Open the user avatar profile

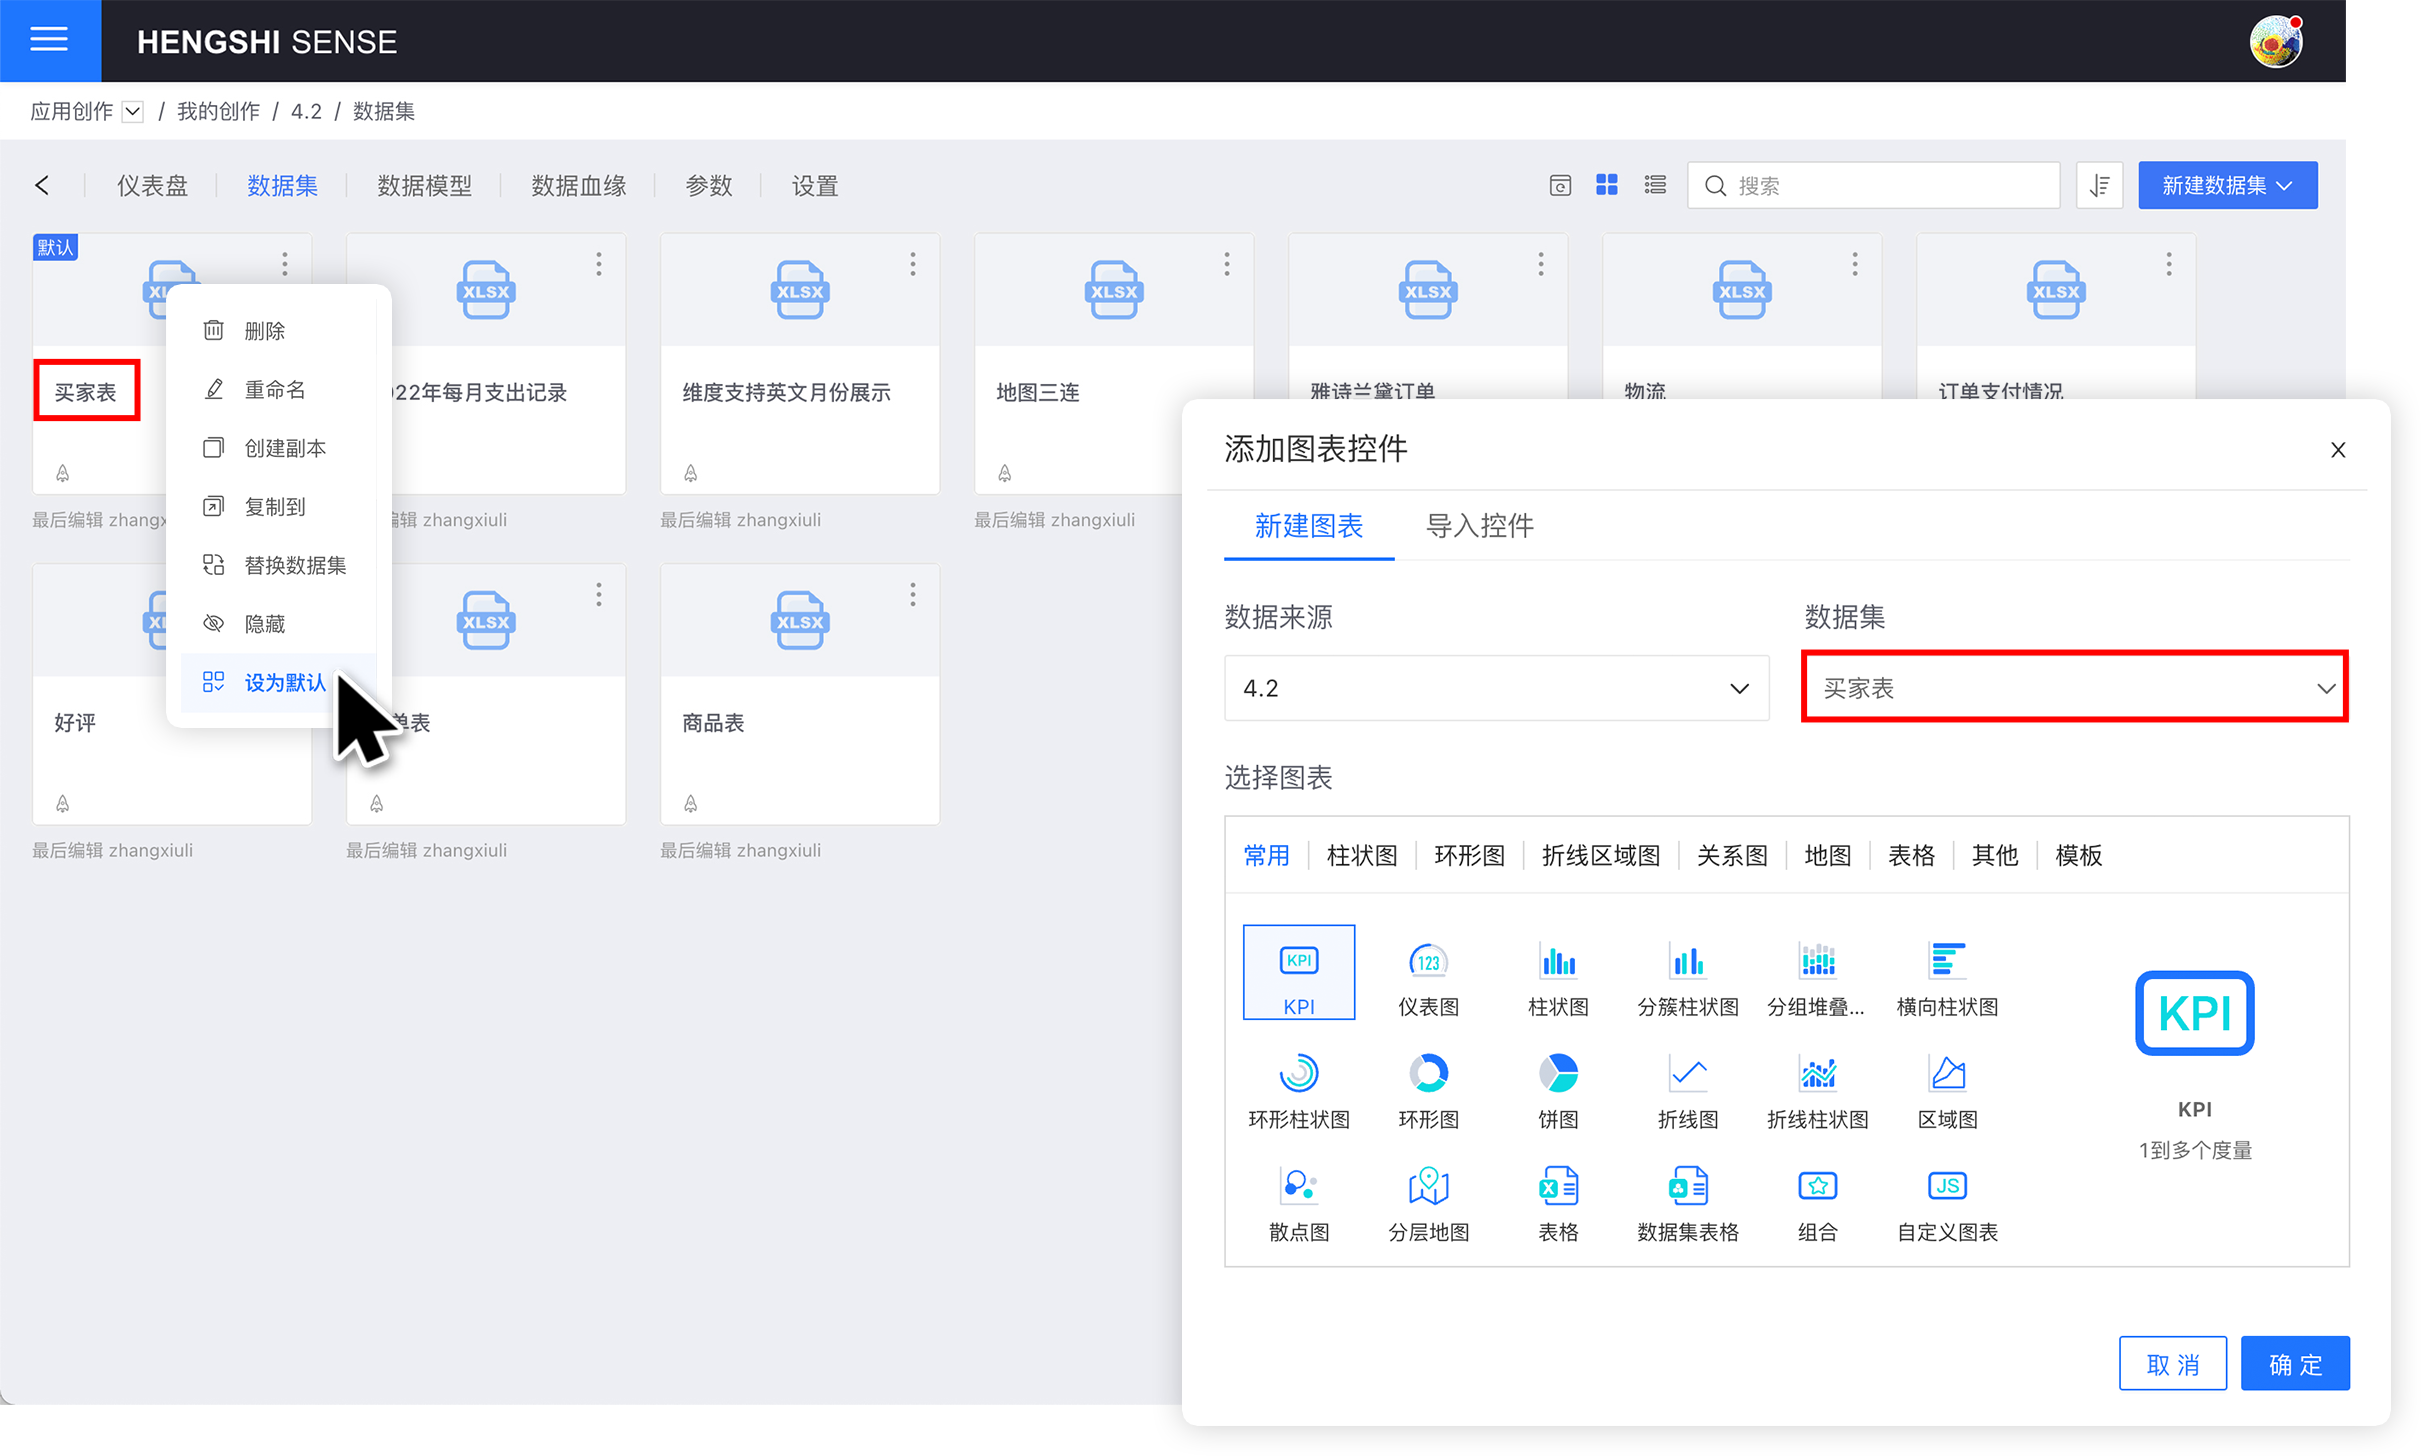(2276, 41)
